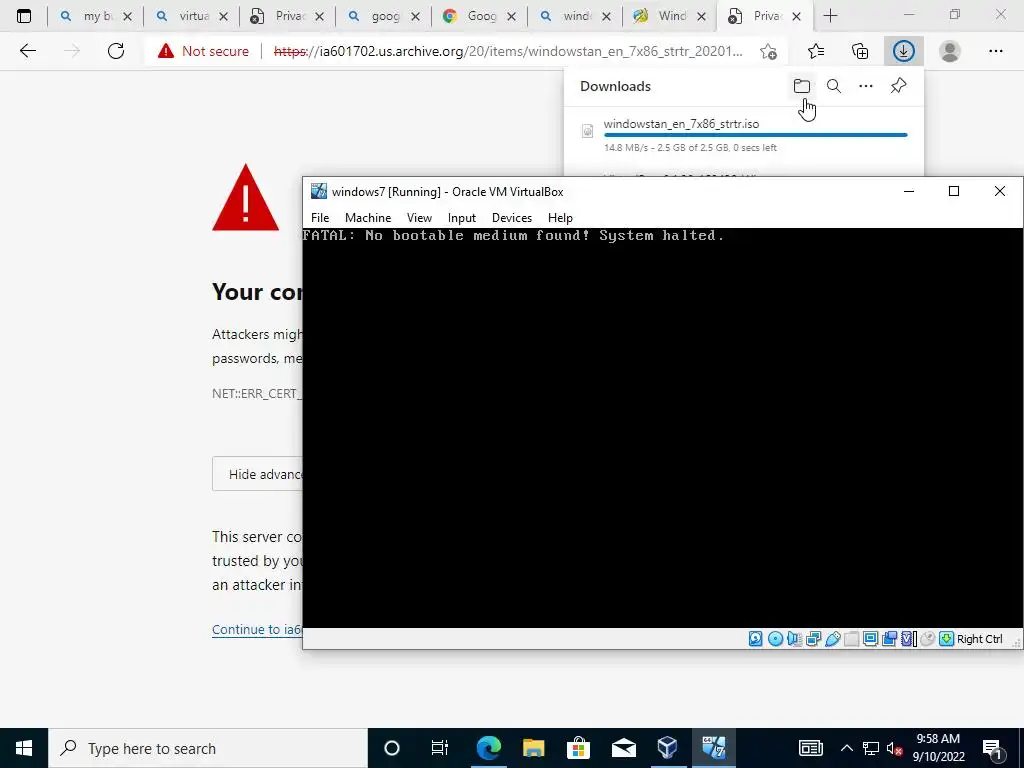
Task: Open display indicator in VirtualBox status bar
Action: [871, 639]
